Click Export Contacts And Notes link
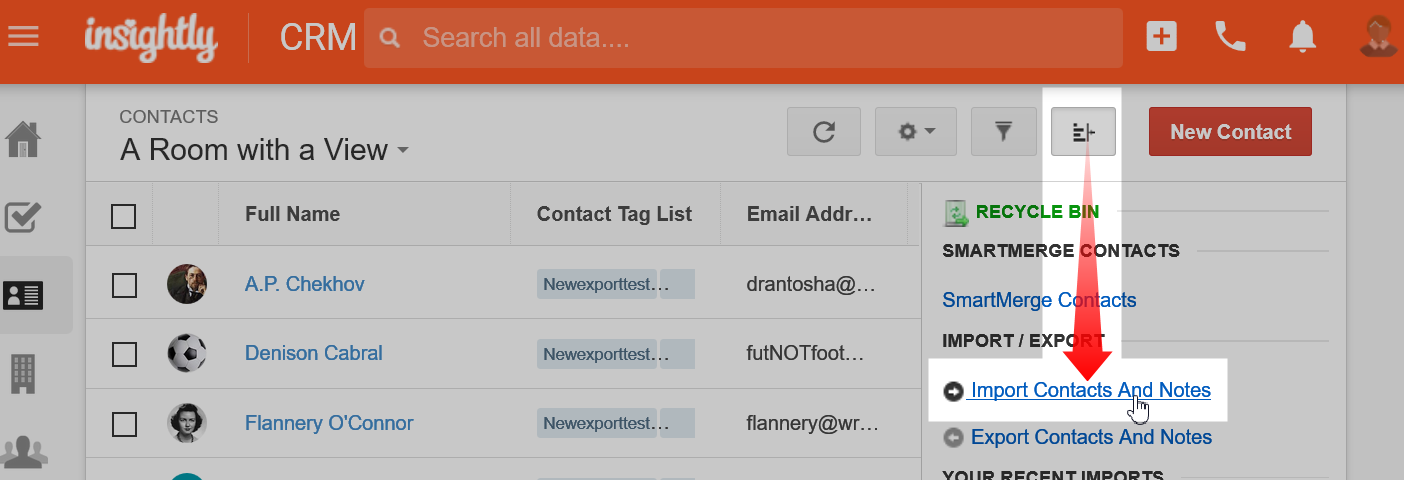 pos(1091,437)
